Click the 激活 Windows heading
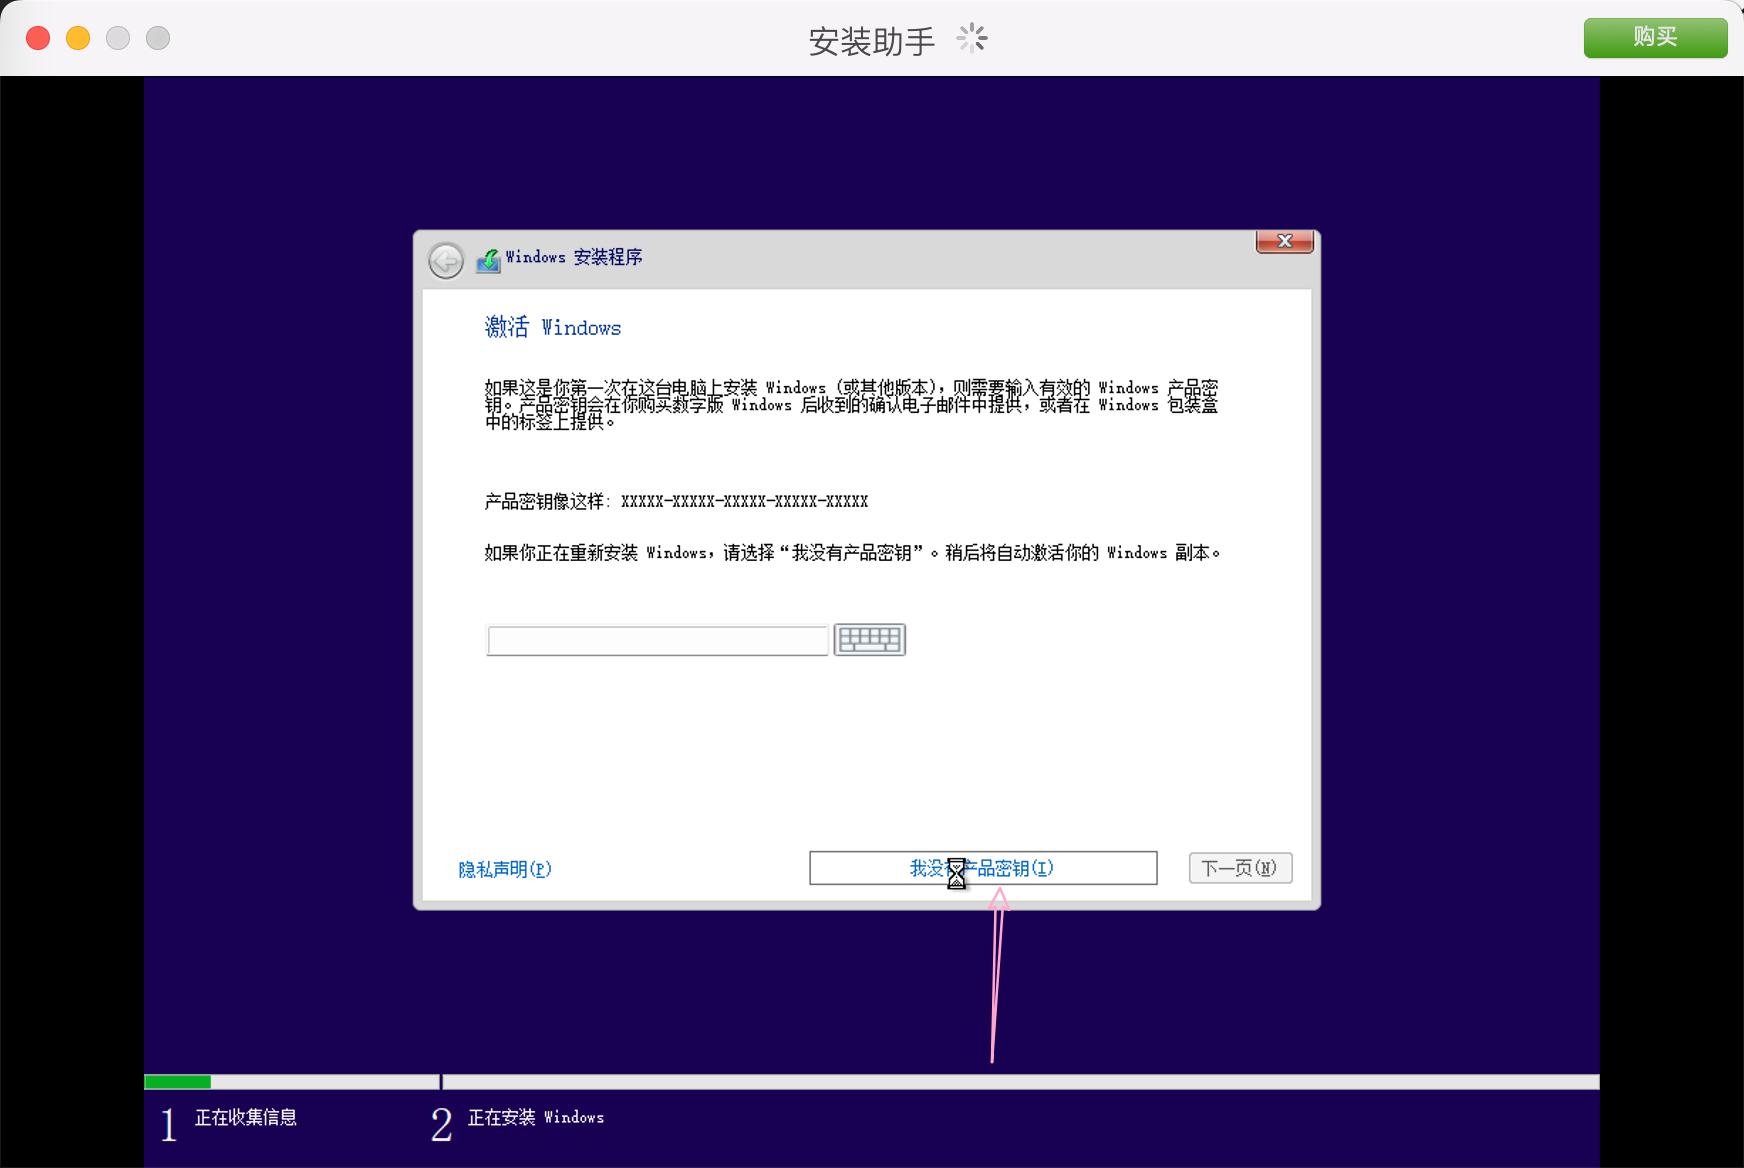Image resolution: width=1744 pixels, height=1168 pixels. pyautogui.click(x=552, y=328)
